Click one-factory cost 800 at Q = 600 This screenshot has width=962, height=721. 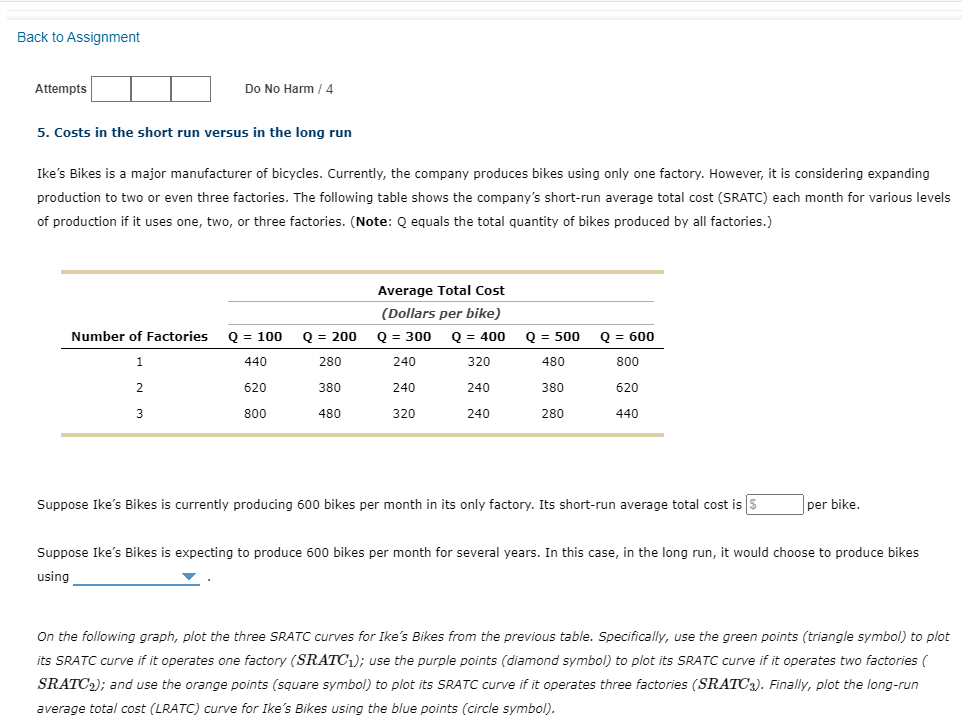click(x=627, y=362)
